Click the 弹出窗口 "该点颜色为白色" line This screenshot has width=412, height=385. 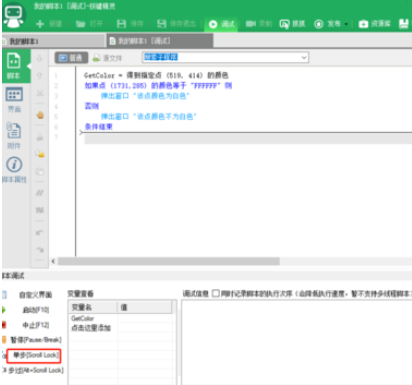click(145, 96)
